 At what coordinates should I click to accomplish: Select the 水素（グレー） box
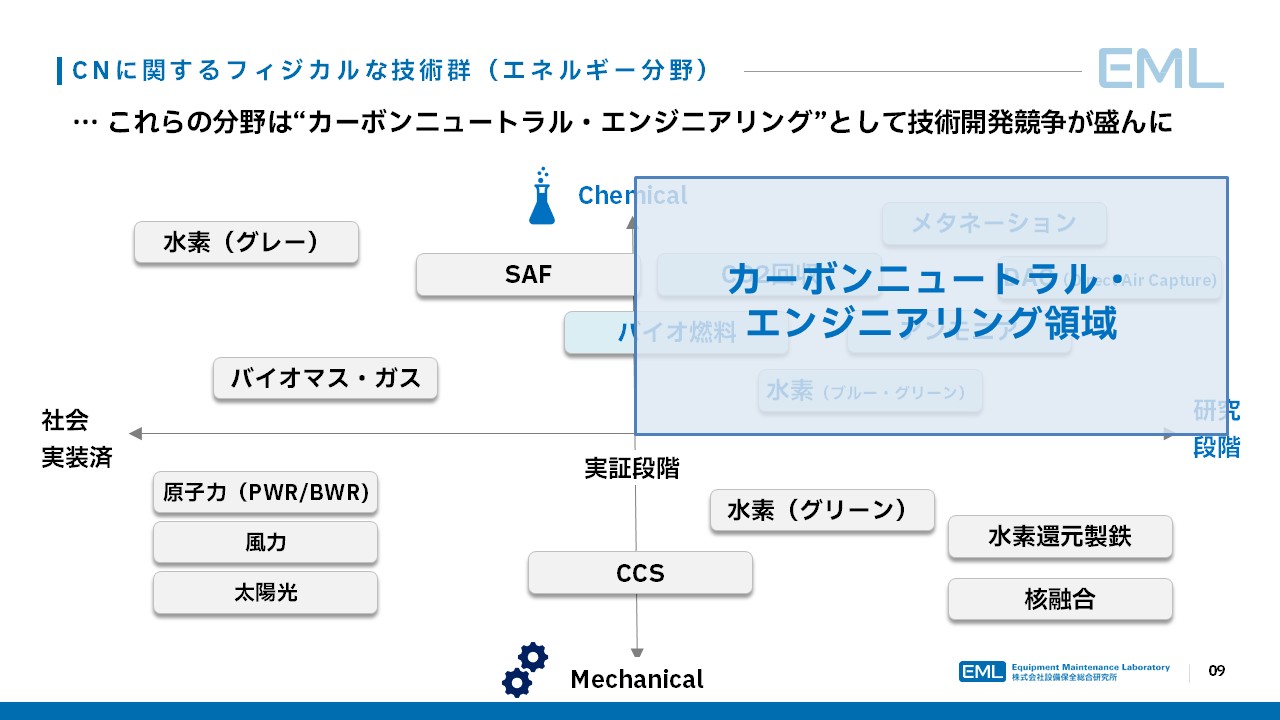246,243
